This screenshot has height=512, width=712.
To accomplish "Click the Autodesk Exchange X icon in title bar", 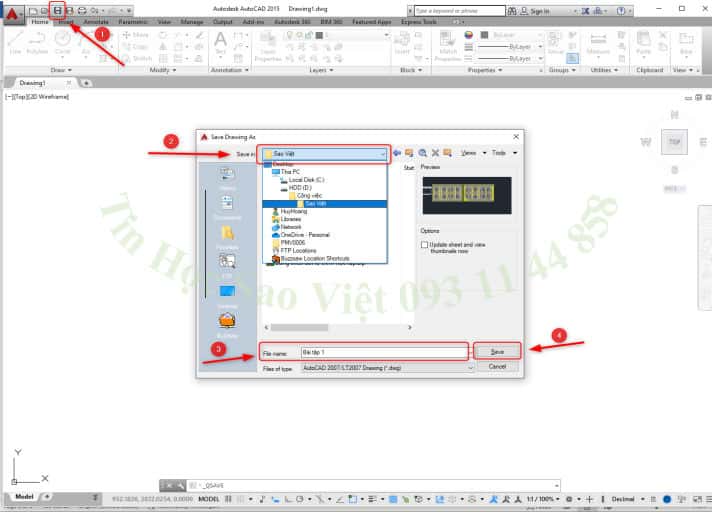I will click(585, 11).
